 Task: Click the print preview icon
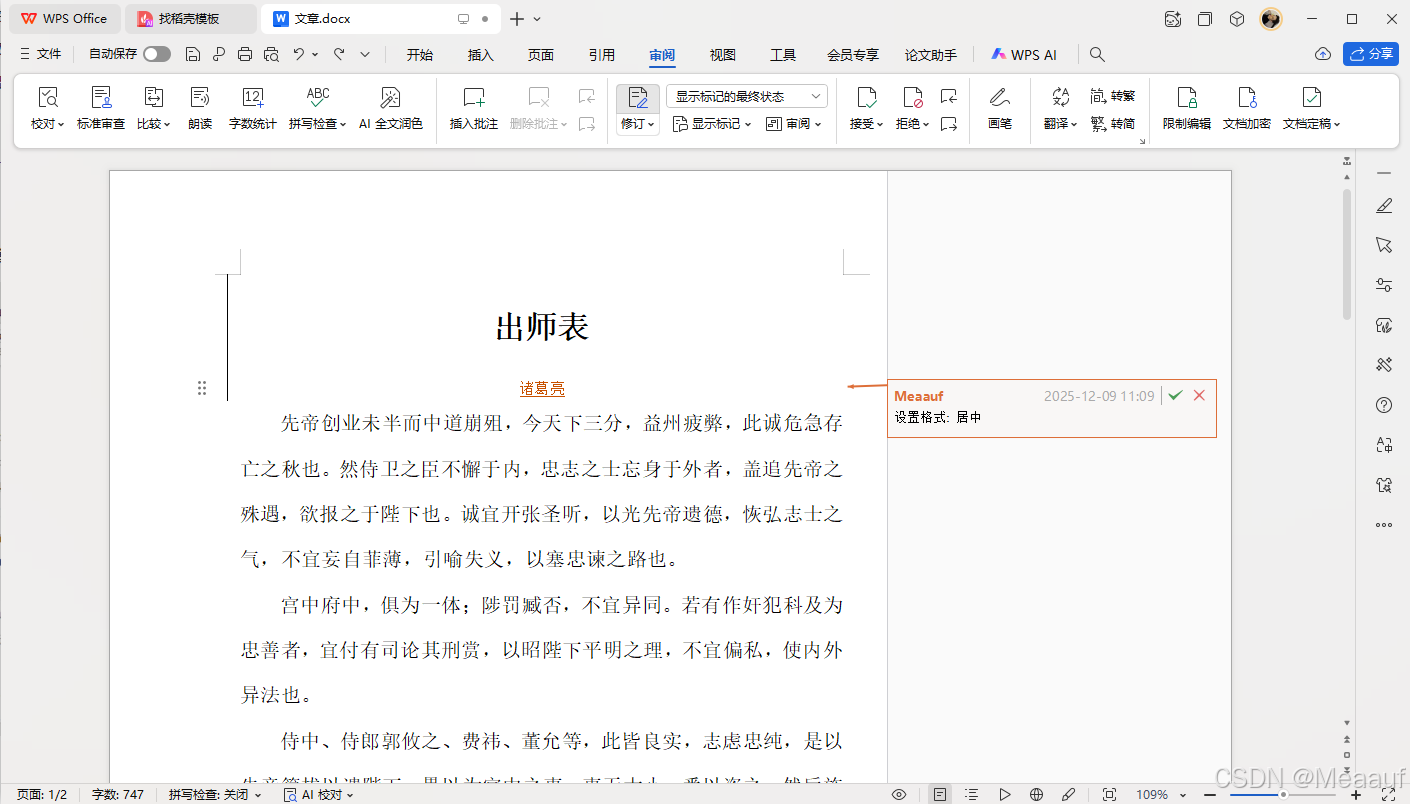pos(271,54)
